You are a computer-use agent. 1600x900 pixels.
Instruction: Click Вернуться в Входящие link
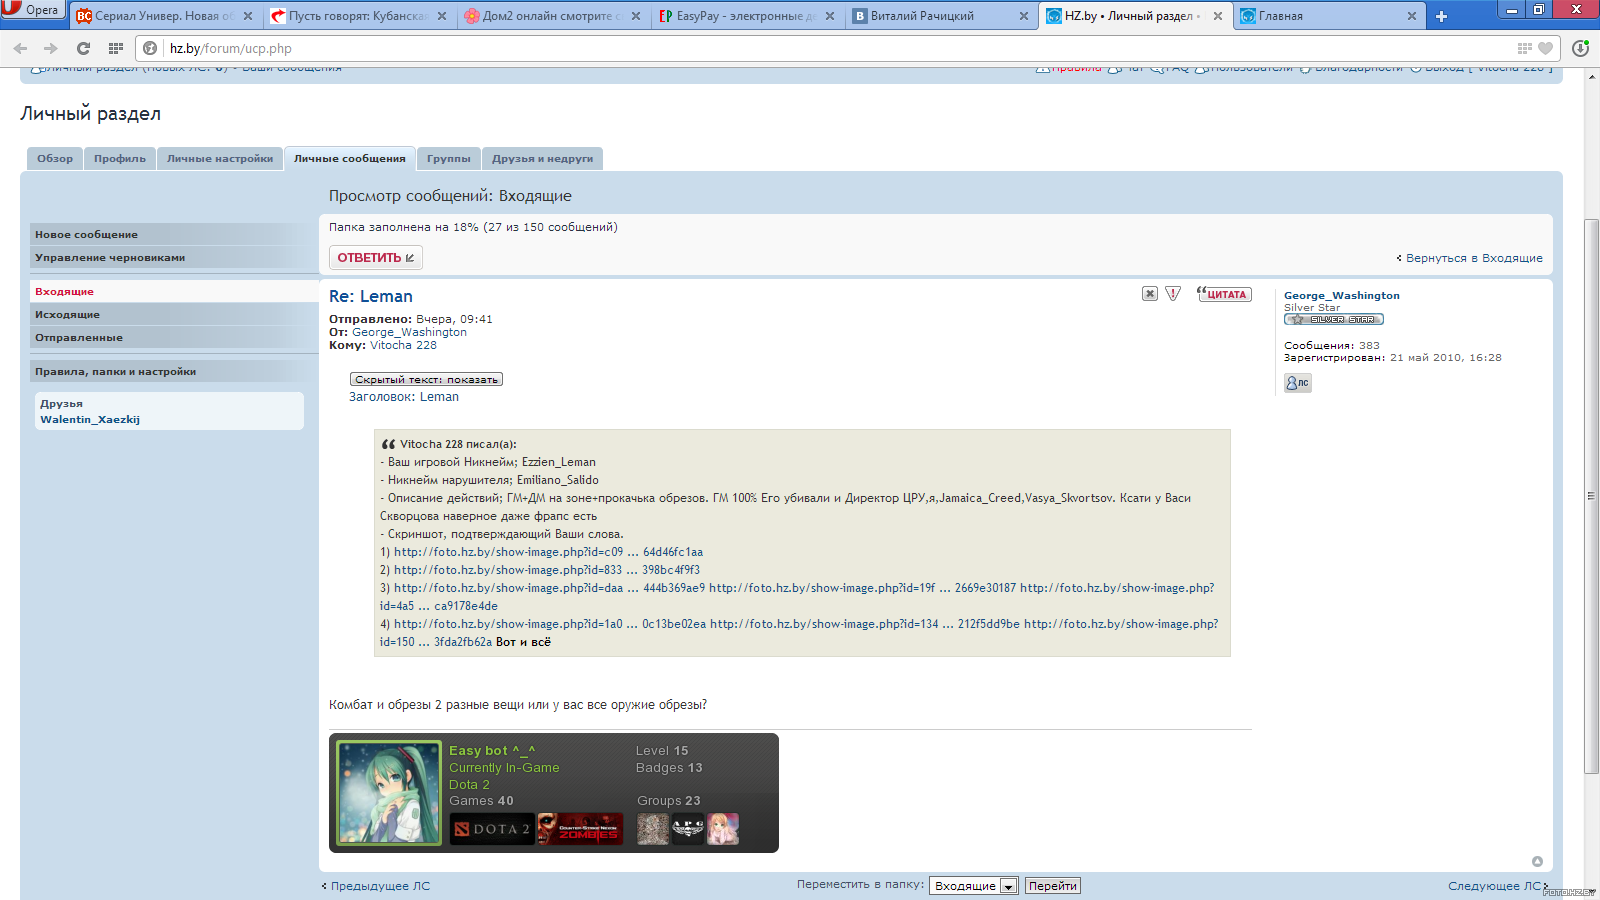[x=1474, y=258]
